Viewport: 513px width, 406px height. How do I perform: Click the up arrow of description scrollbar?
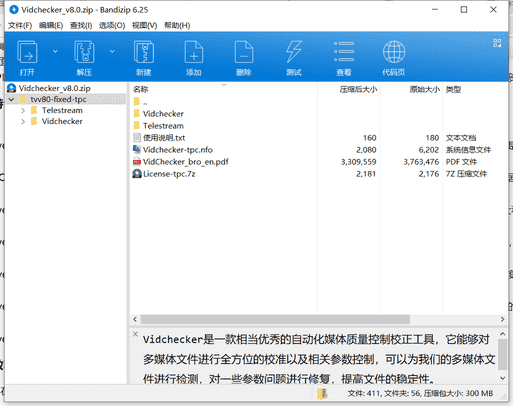(503, 334)
